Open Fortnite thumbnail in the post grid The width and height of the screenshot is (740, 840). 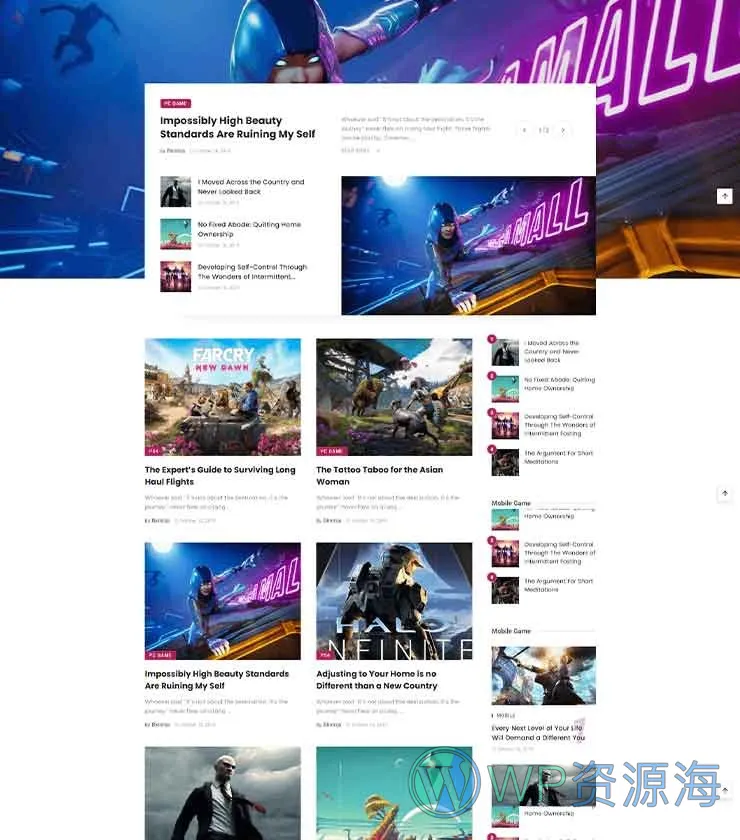(222, 601)
